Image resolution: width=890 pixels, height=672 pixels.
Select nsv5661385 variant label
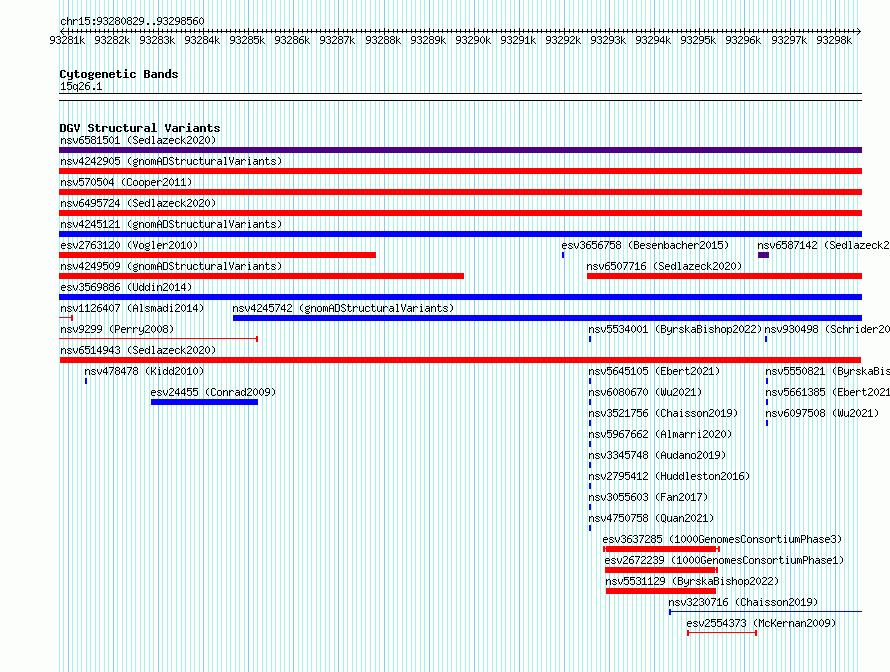pyautogui.click(x=827, y=392)
